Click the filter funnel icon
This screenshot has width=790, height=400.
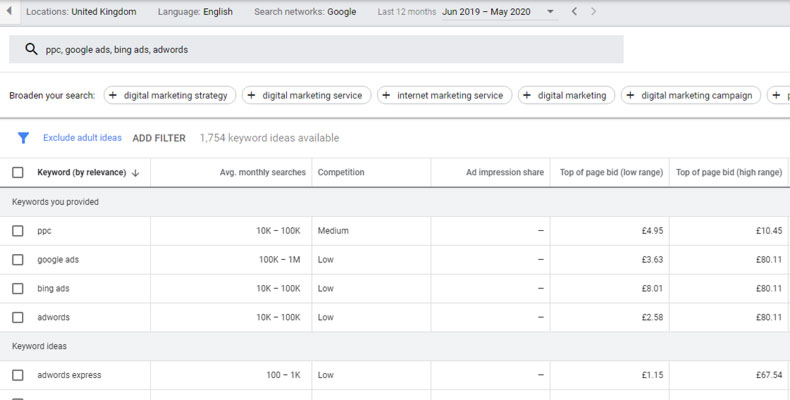coord(23,138)
